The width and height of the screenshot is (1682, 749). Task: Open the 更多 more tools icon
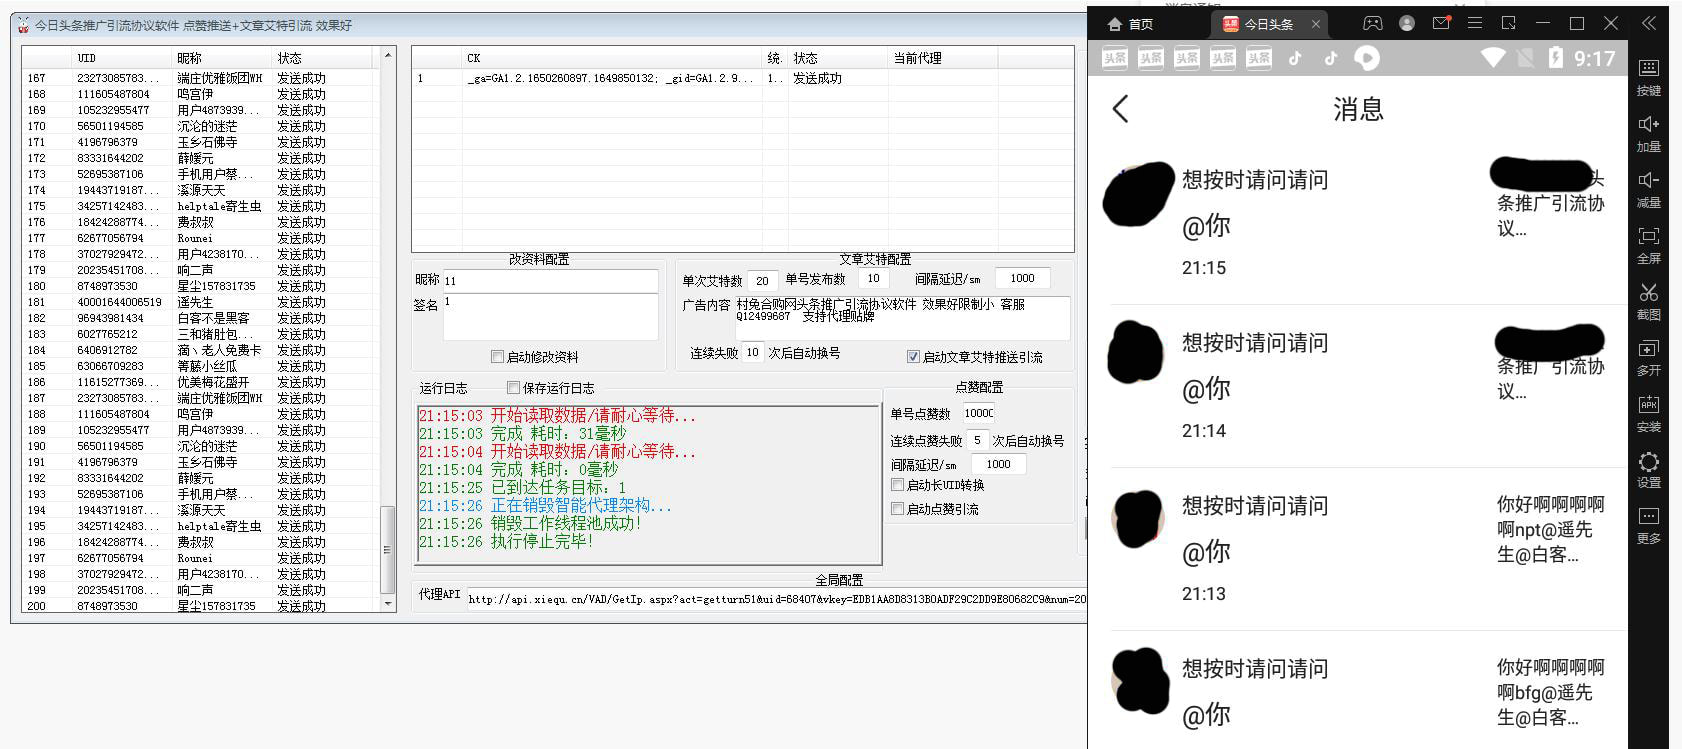(1649, 517)
